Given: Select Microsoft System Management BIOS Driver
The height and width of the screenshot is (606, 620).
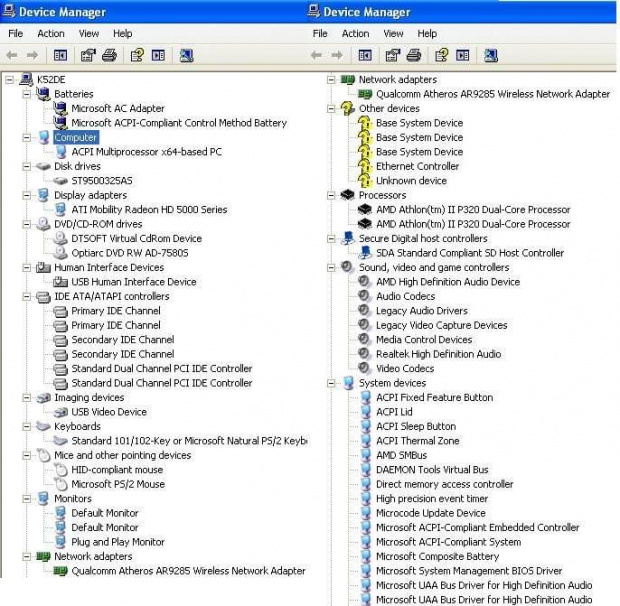Looking at the screenshot, I should [469, 570].
